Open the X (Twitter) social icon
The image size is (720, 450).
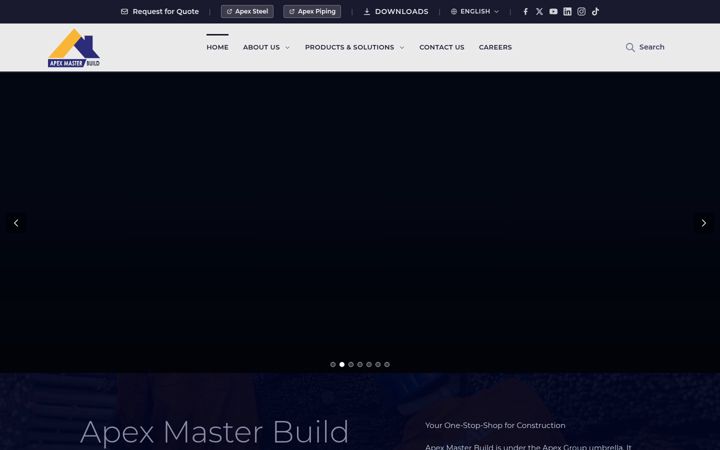pos(539,11)
